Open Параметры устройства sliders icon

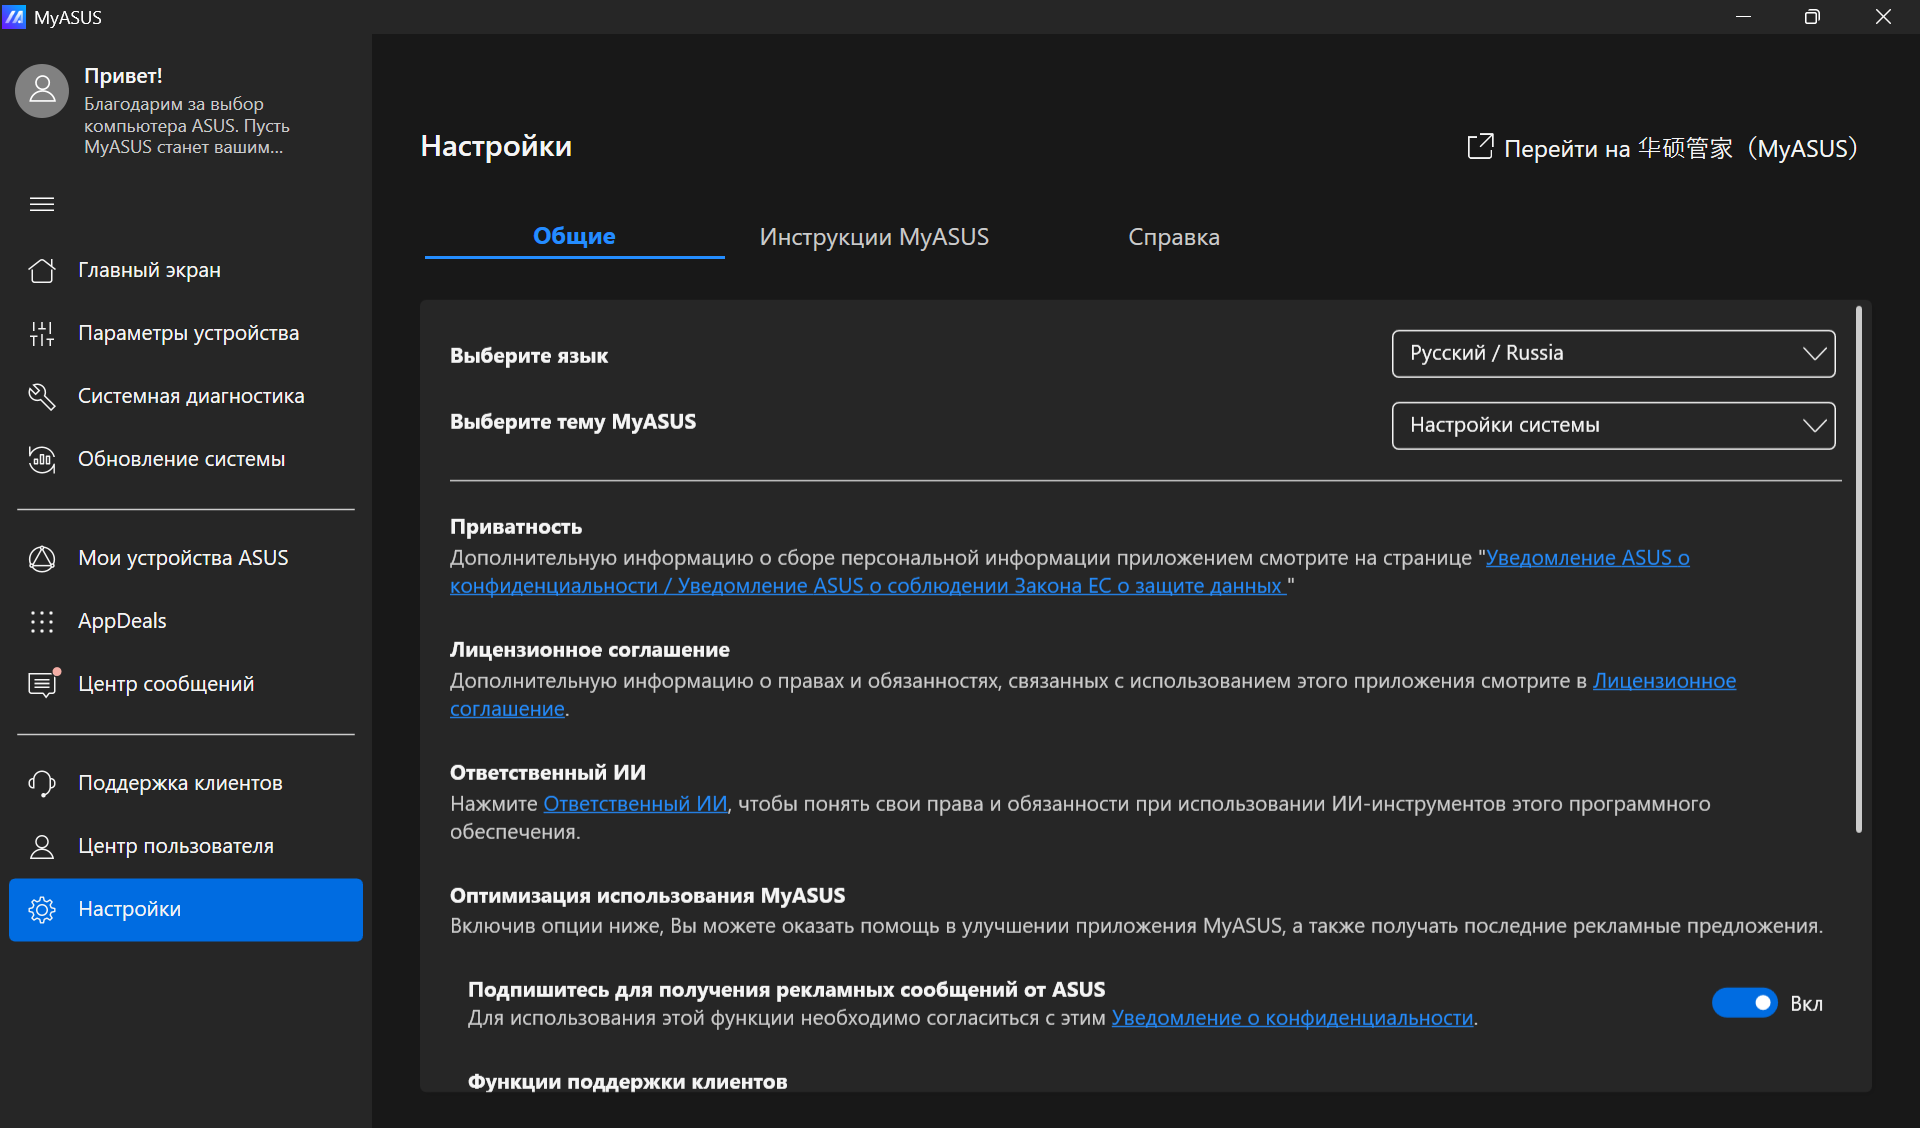point(42,333)
